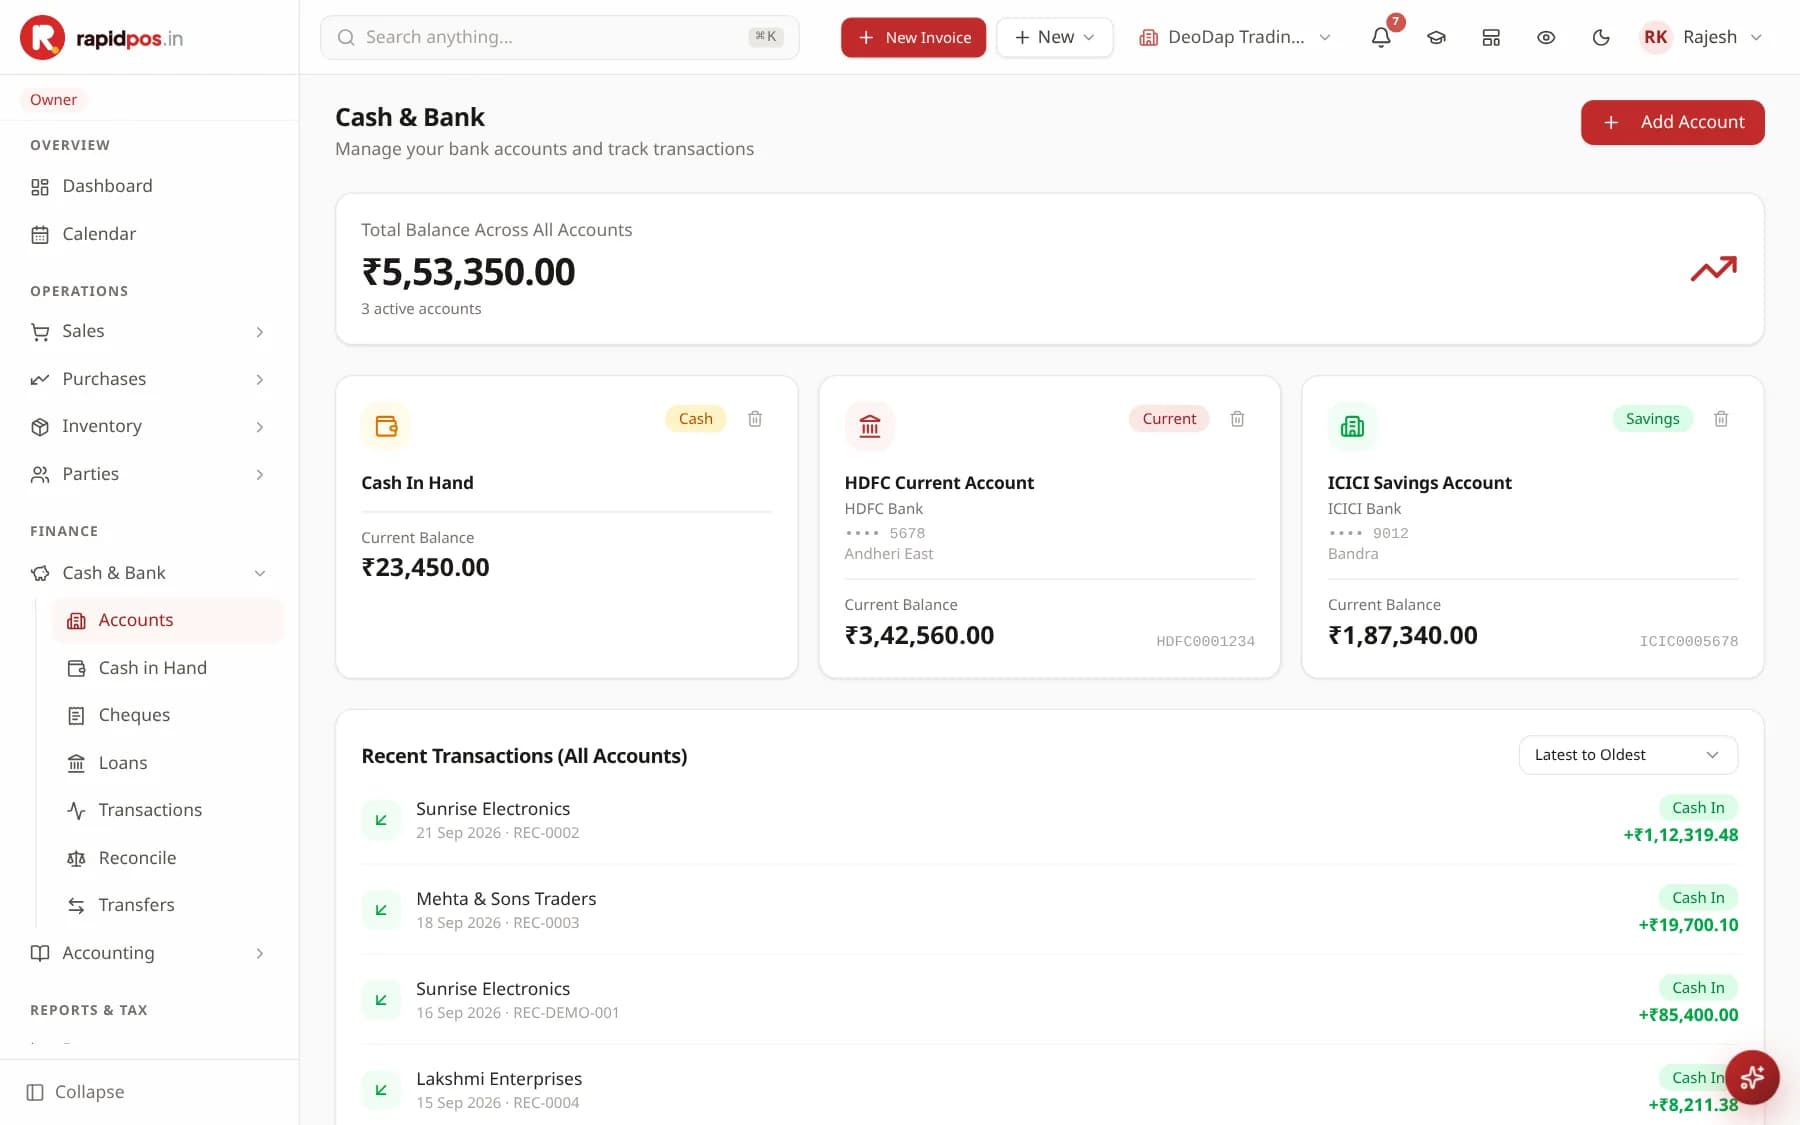Screen dimensions: 1800x1125
Task: Expand the Purchases submenu chevron
Action: coord(260,380)
